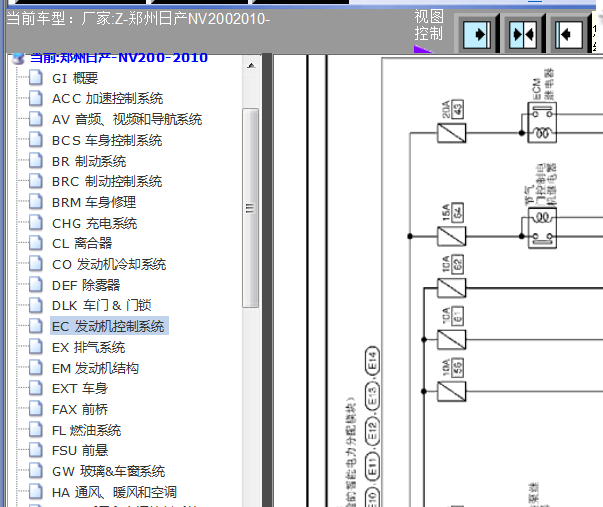This screenshot has width=603, height=507.
Task: Select EC 发动机控制系统 entry
Action: [x=109, y=326]
